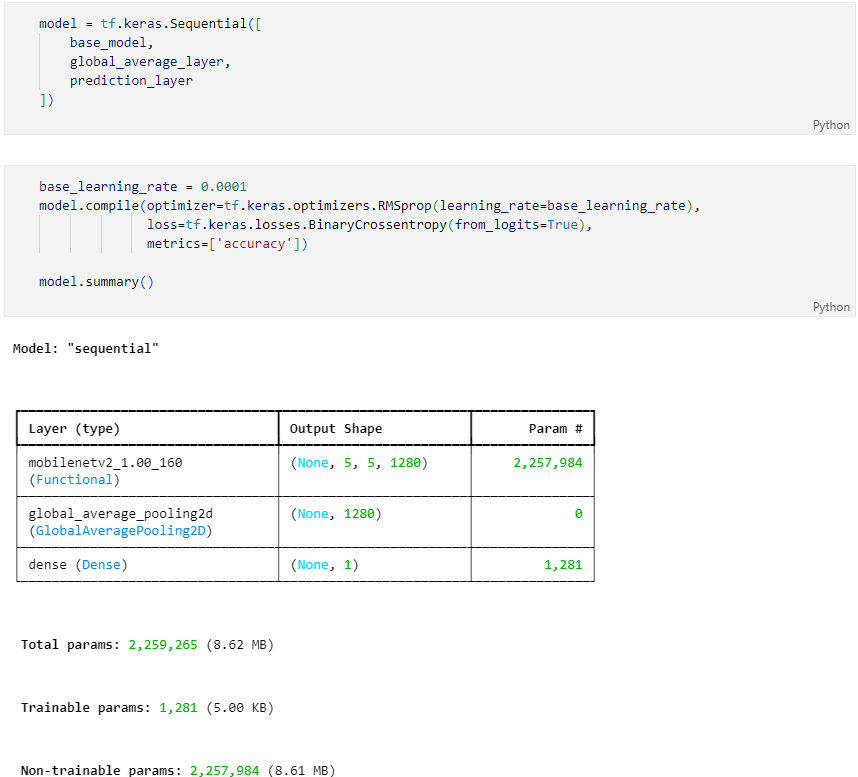Image resolution: width=858 pixels, height=777 pixels.
Task: Click on the 'base_model,' code line
Action: click(111, 43)
